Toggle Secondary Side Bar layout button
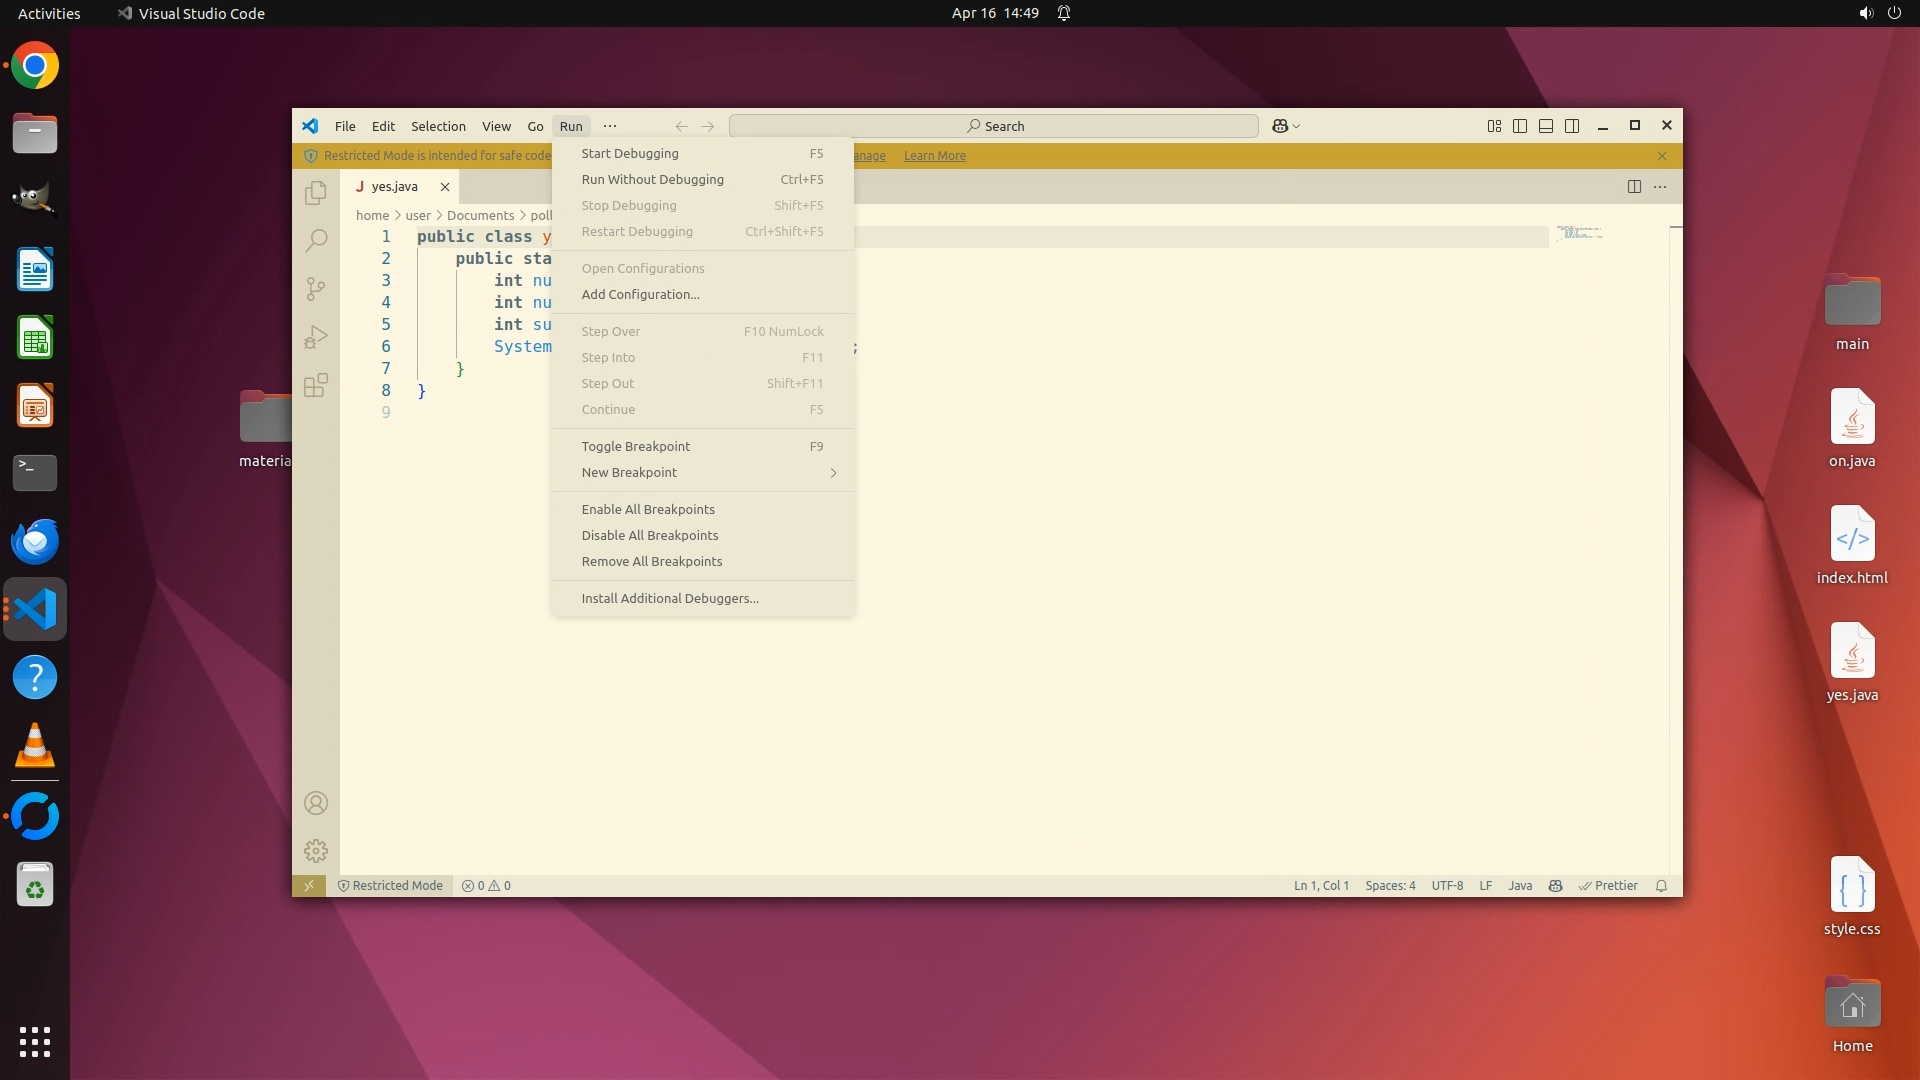 pyautogui.click(x=1572, y=126)
